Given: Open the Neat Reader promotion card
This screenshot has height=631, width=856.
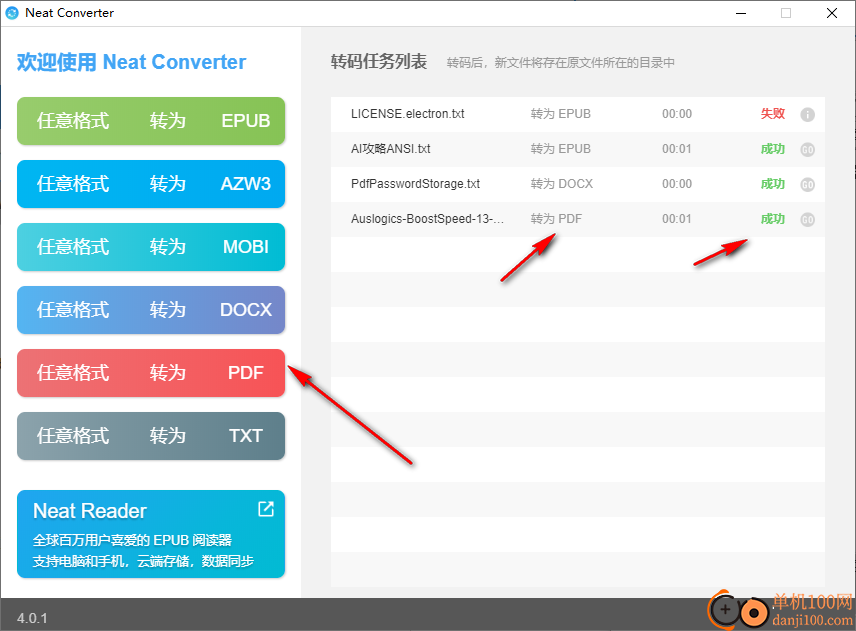Looking at the screenshot, I should click(x=151, y=534).
